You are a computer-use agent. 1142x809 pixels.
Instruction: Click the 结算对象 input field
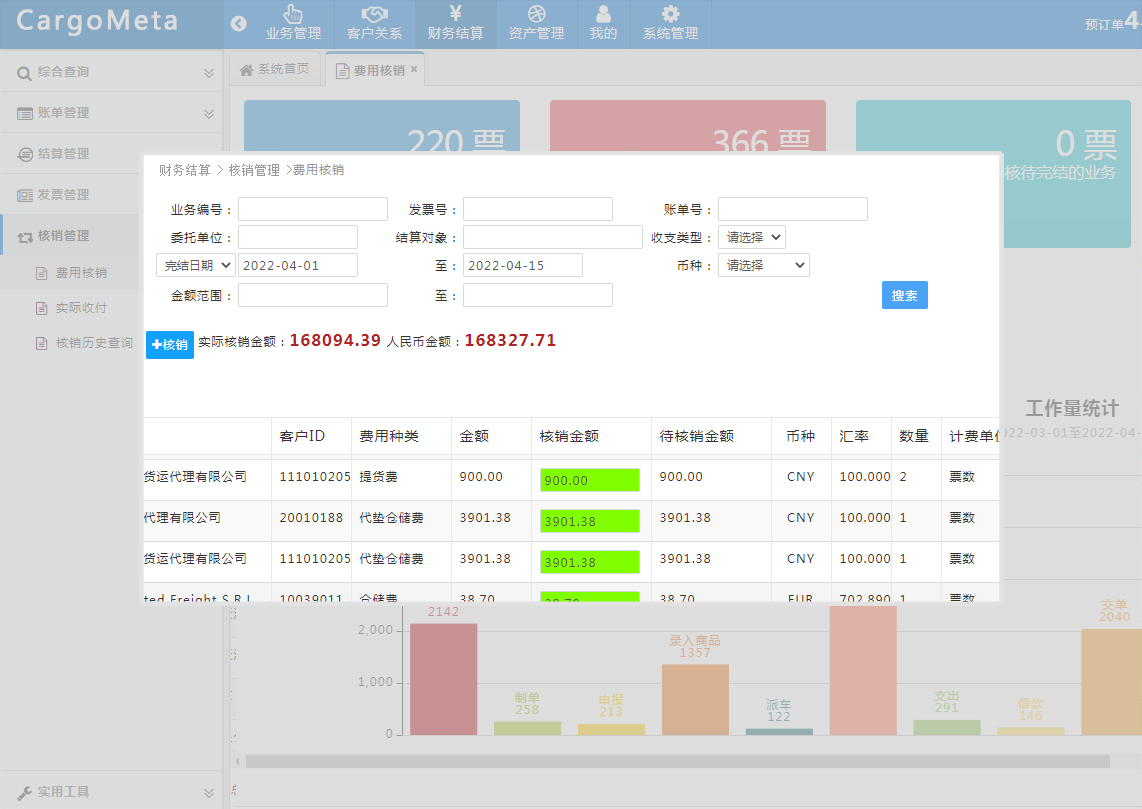(553, 237)
